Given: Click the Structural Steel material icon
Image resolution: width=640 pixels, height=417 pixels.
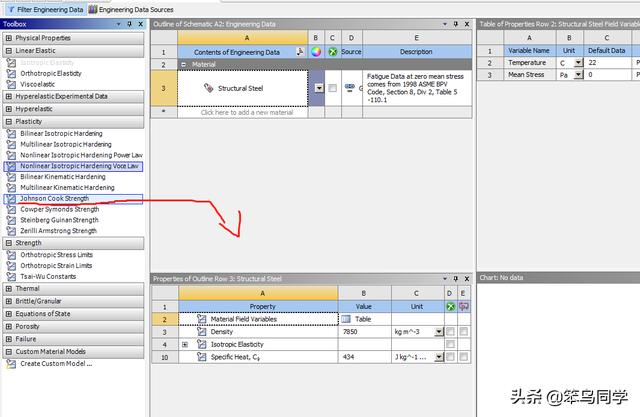Looking at the screenshot, I should [208, 88].
